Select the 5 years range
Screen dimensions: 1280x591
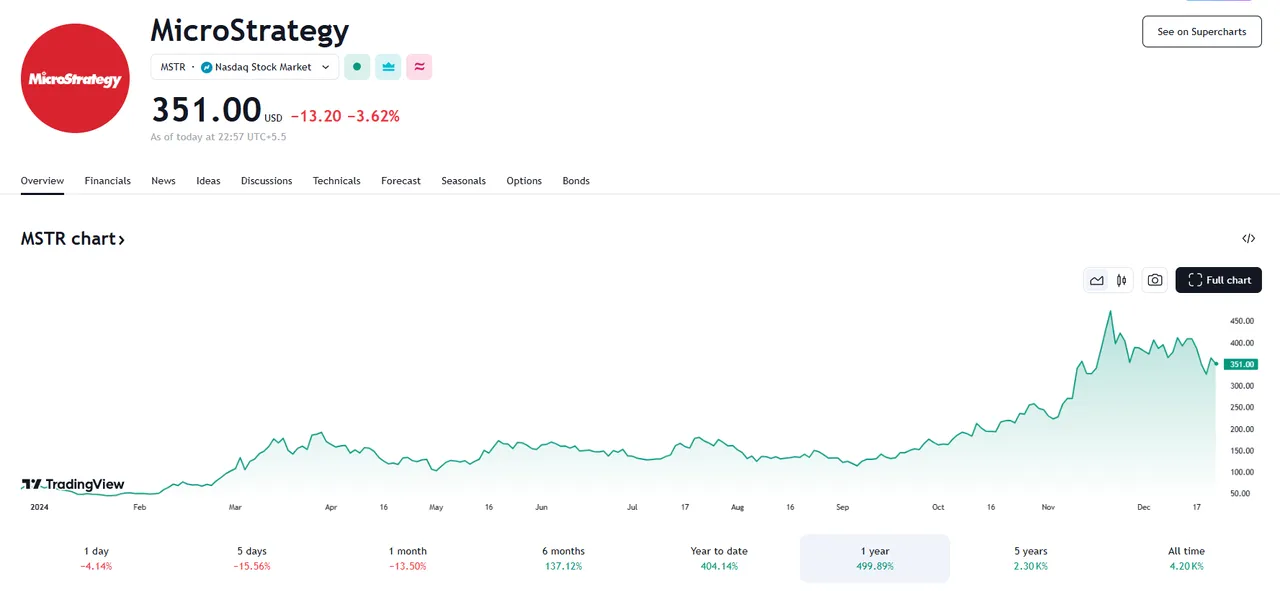click(1030, 558)
